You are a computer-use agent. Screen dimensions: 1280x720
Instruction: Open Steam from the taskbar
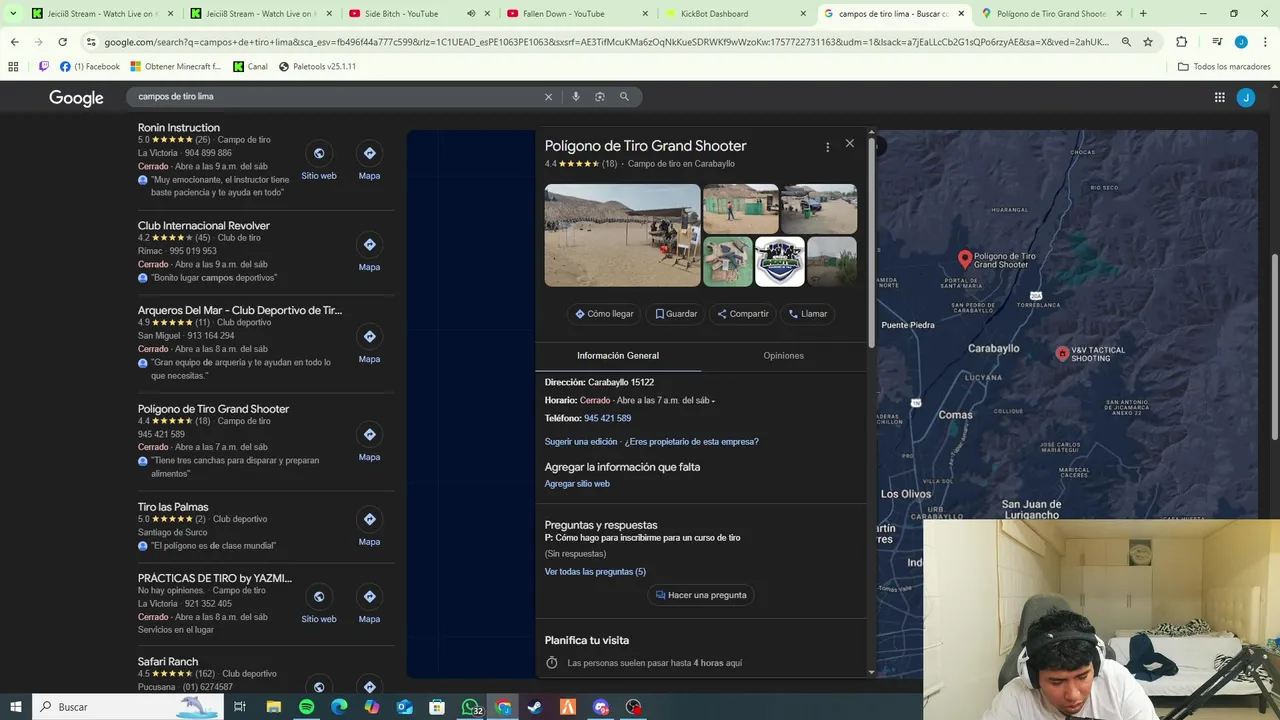point(535,707)
